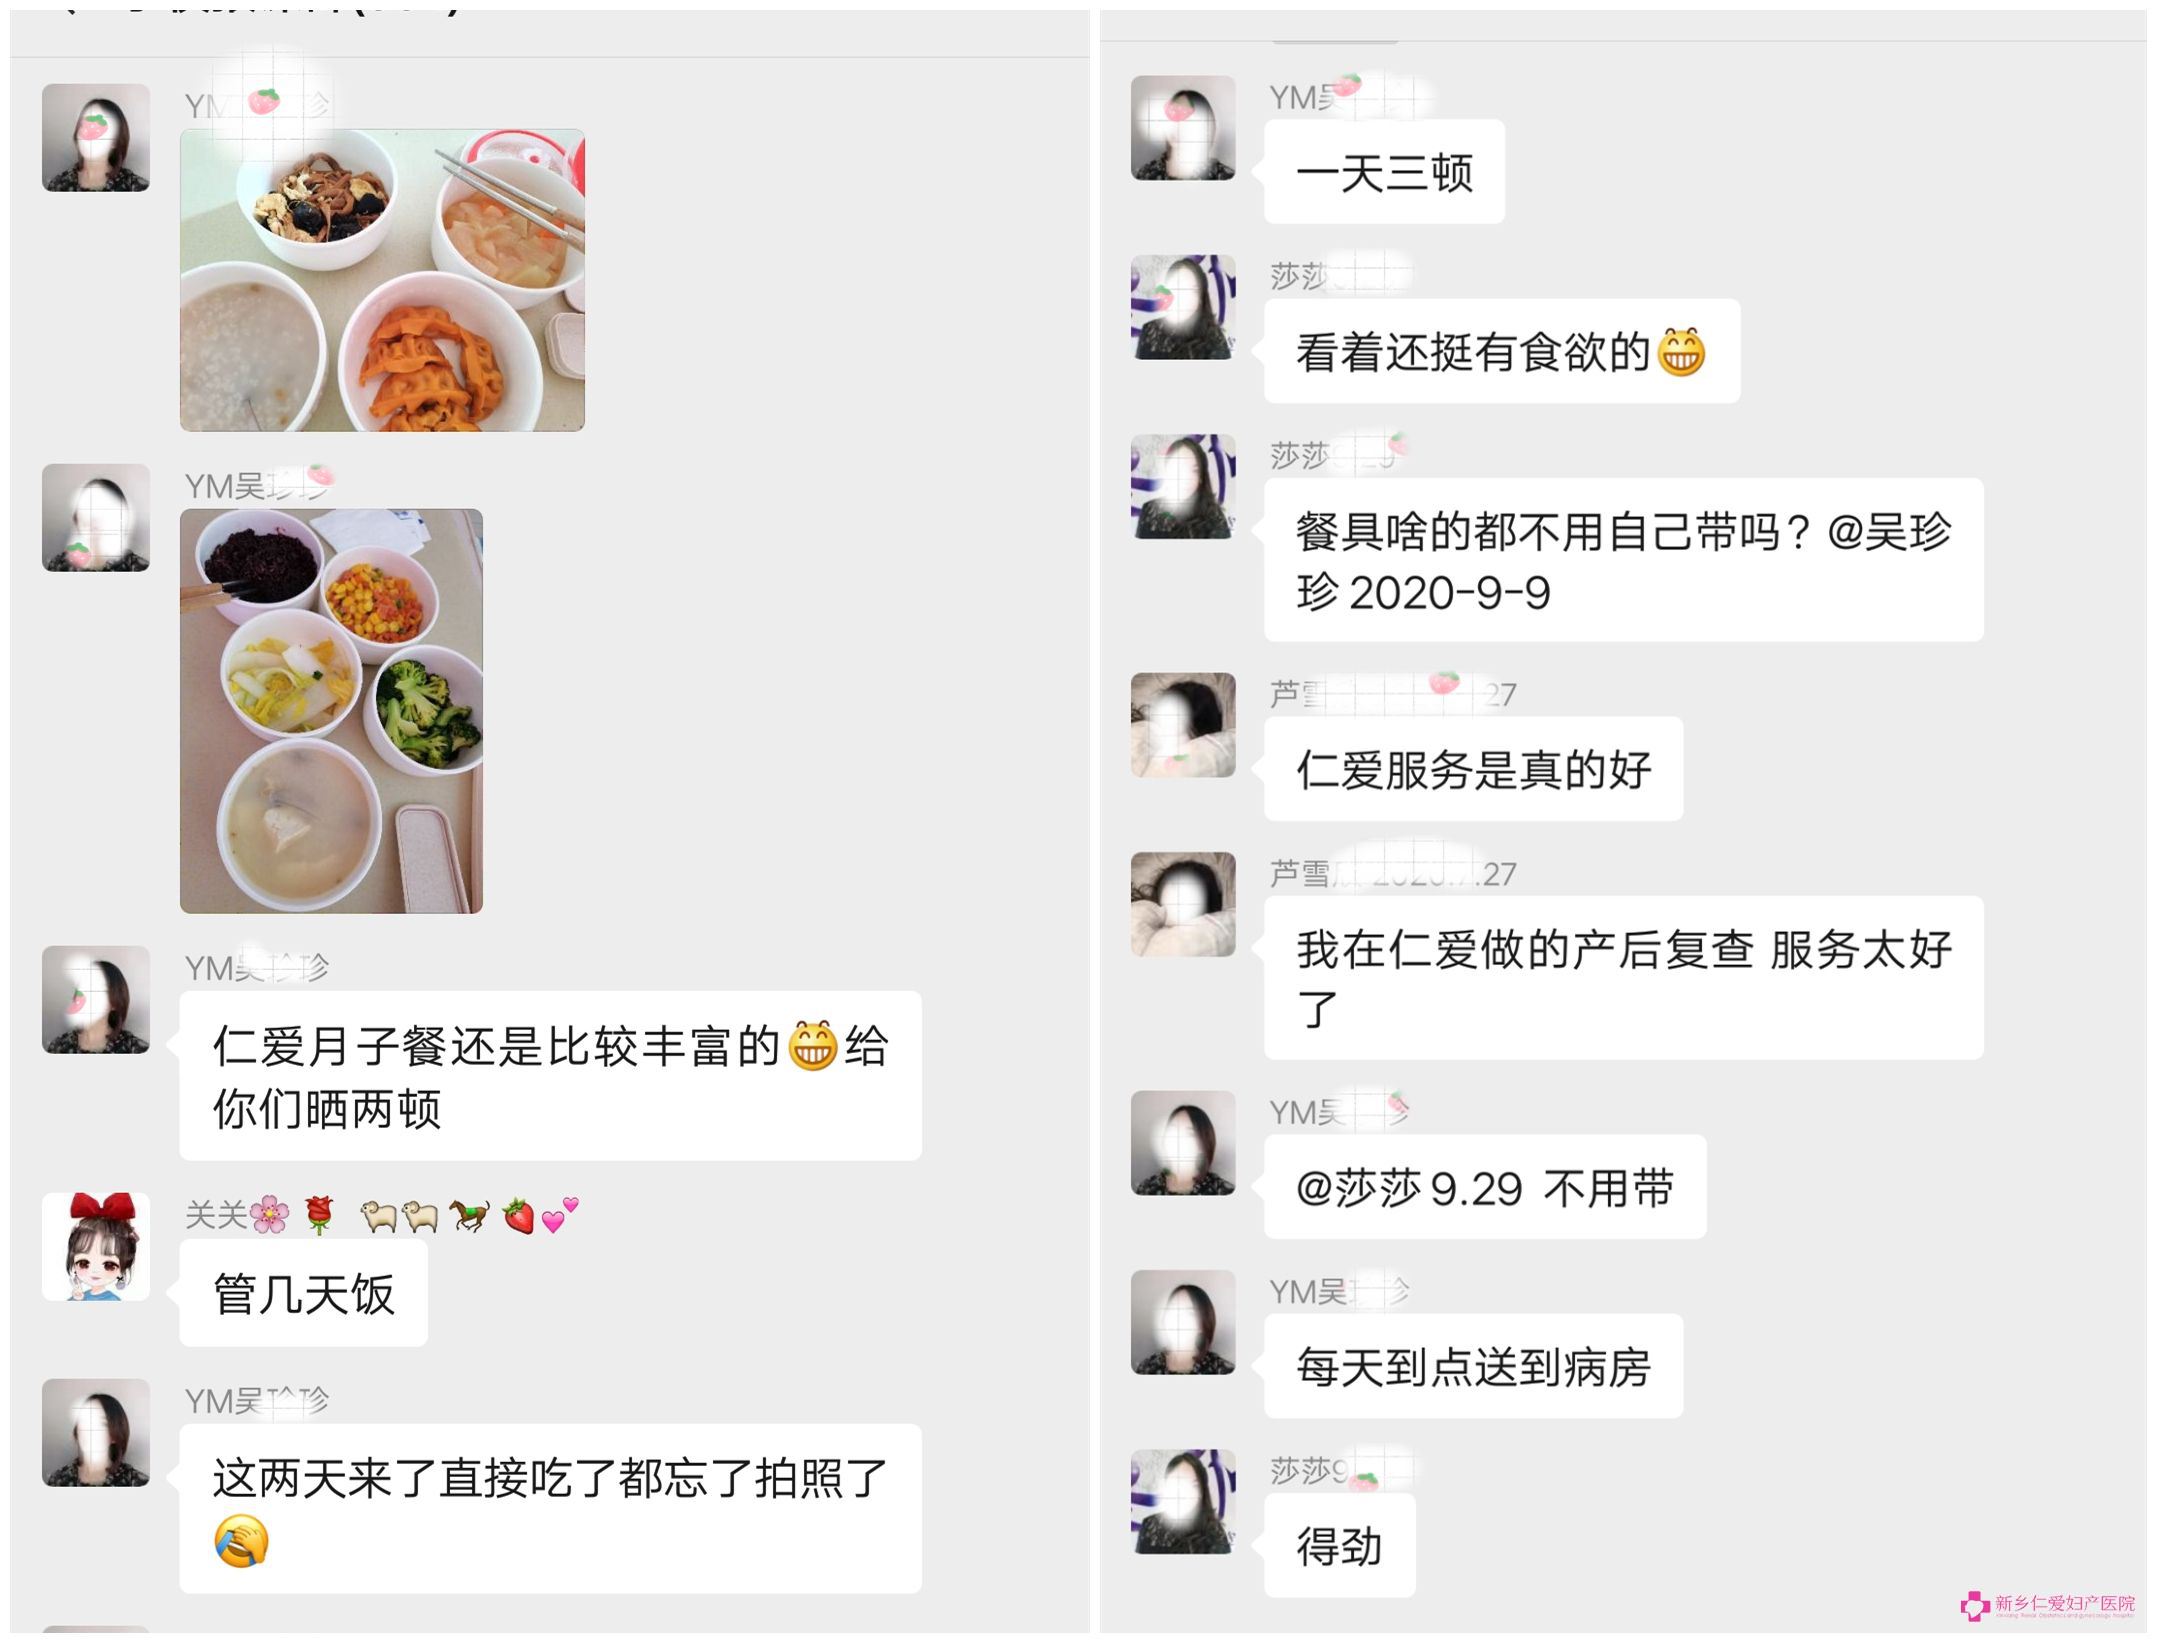Select the '这两天来了直接吃了都忘了拍照了' message
This screenshot has width=2157, height=1643.
551,1508
